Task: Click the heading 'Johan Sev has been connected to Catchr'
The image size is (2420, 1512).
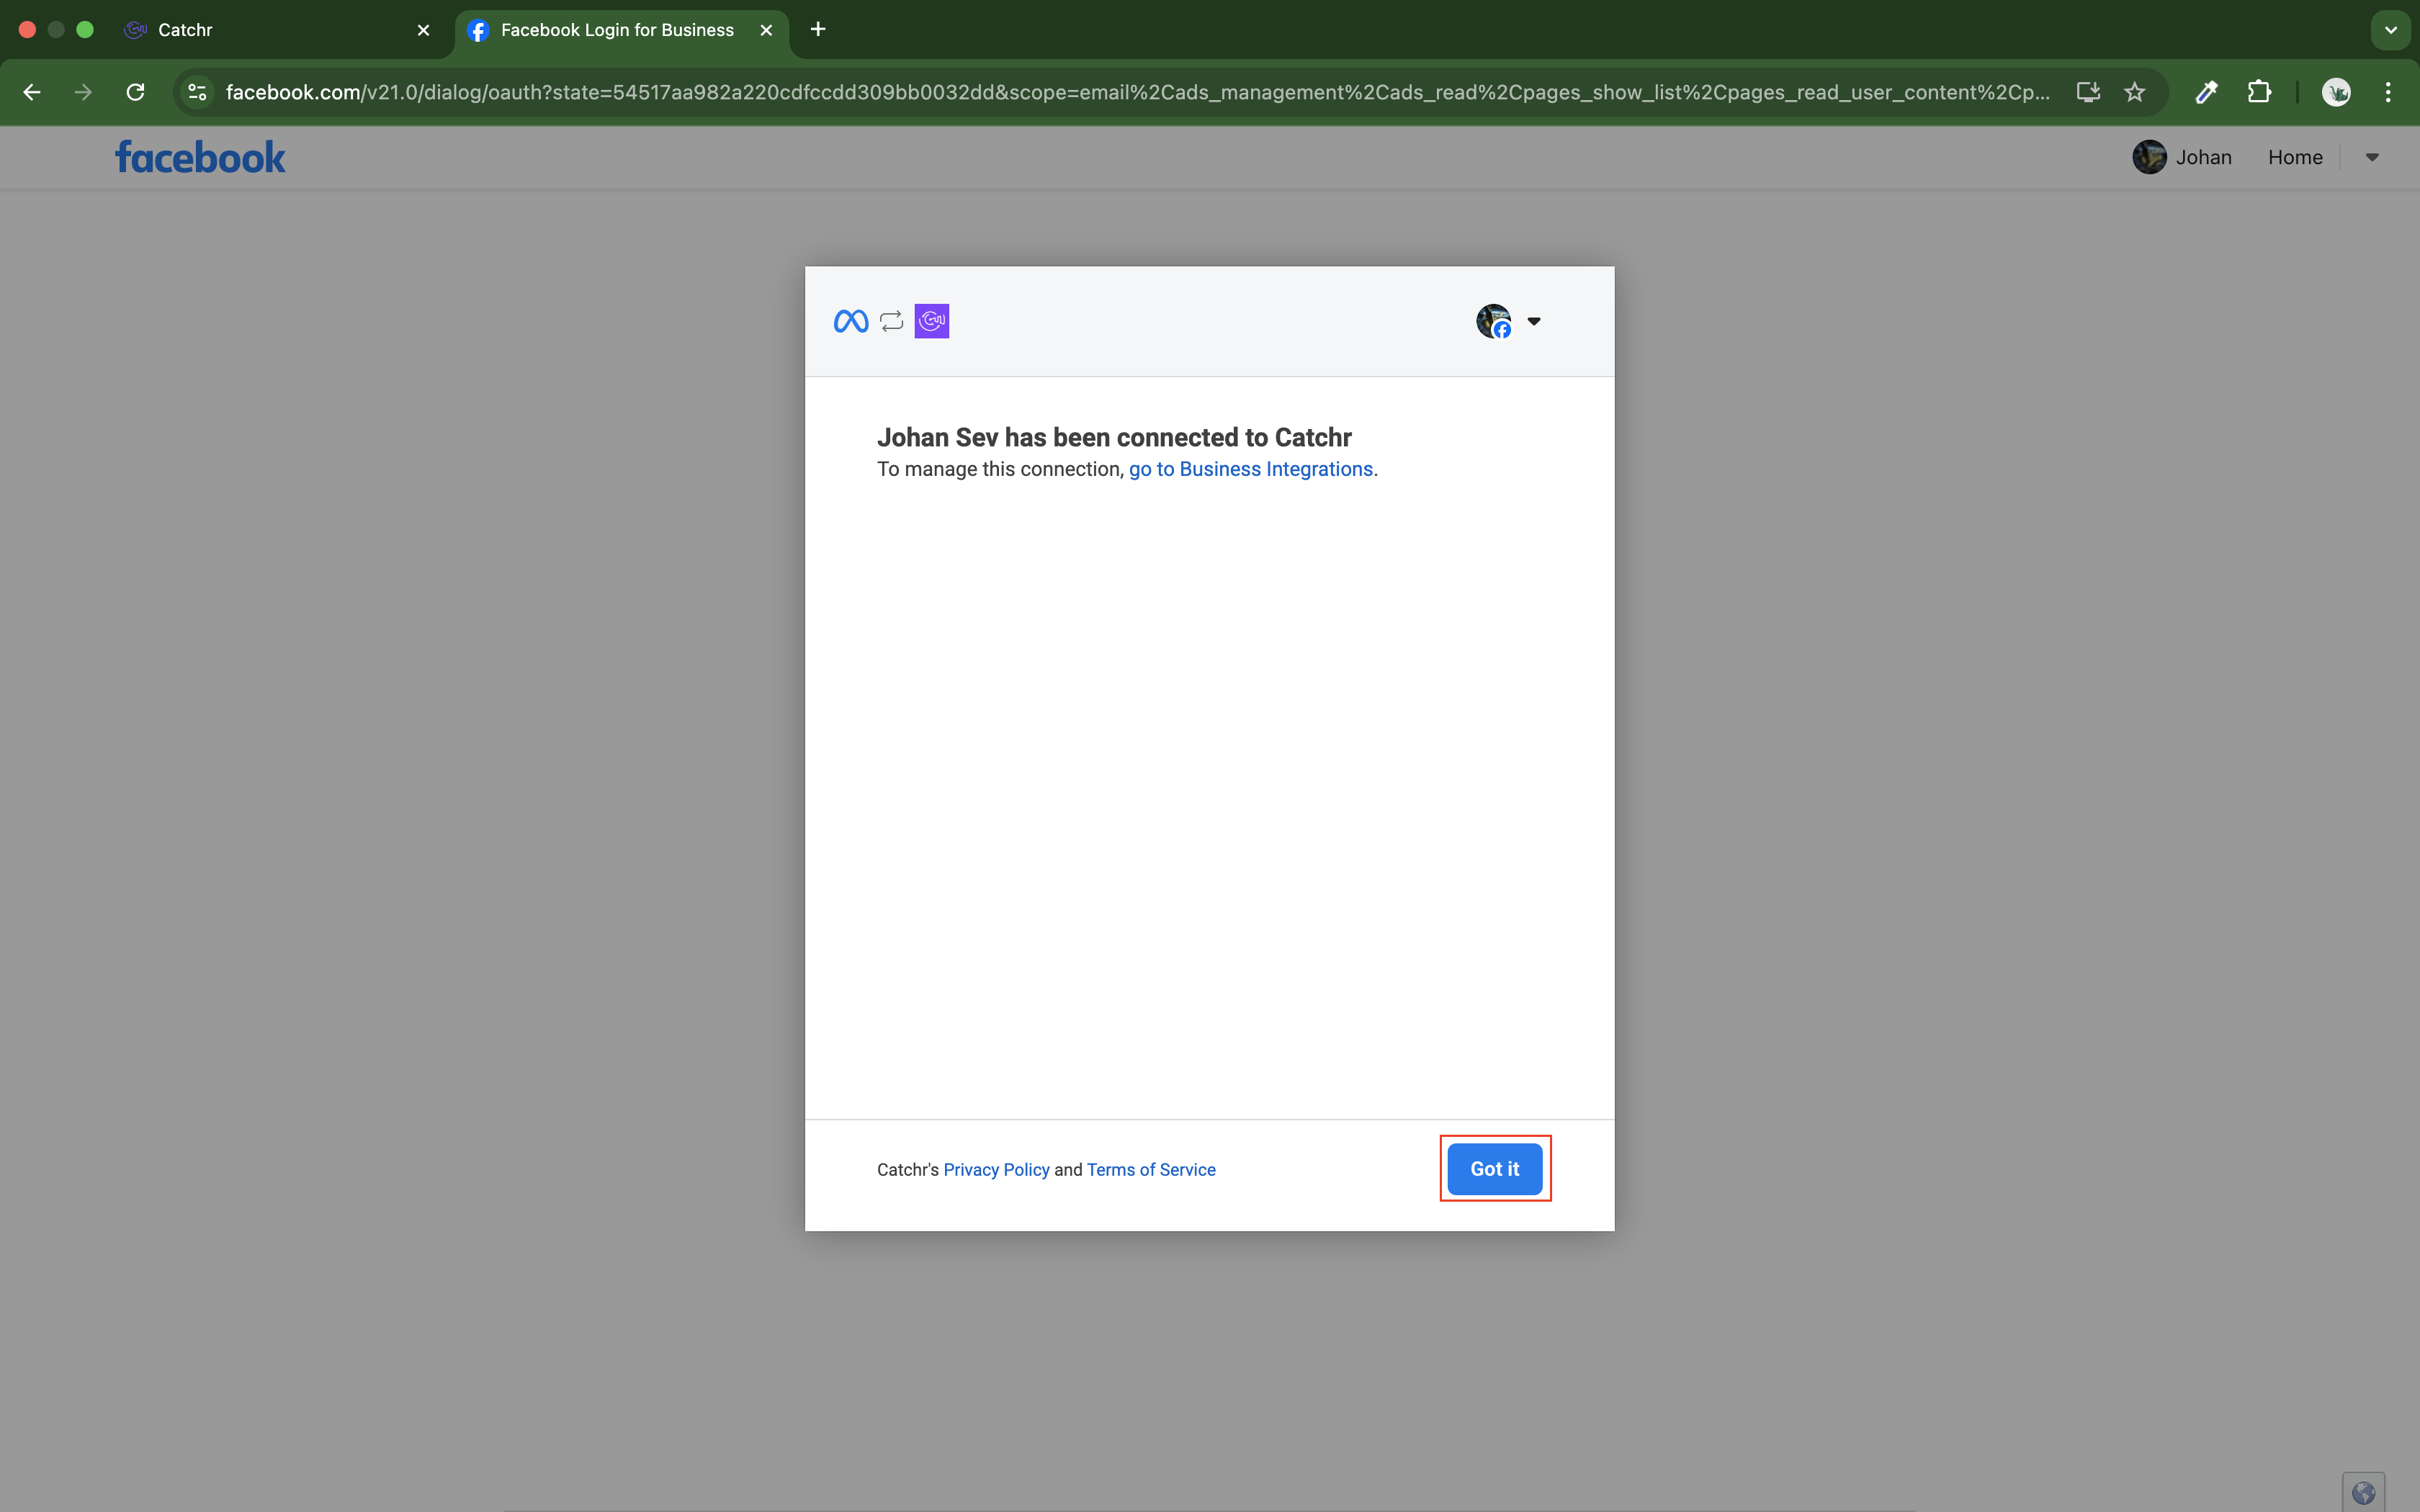Action: click(1114, 437)
